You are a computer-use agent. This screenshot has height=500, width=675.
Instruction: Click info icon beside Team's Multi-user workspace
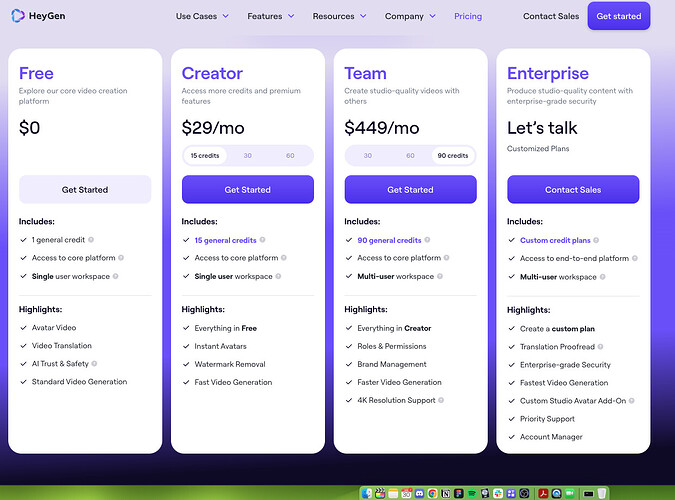[440, 276]
